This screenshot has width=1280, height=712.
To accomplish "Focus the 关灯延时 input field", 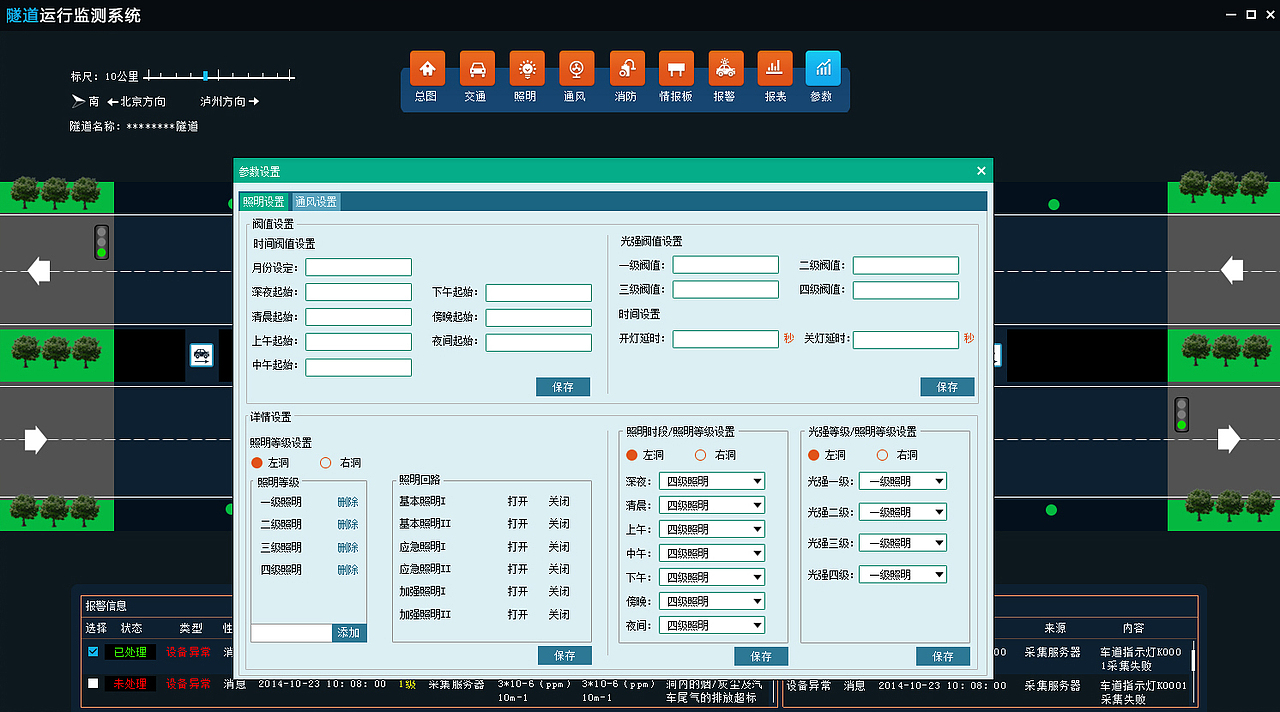I will (906, 339).
